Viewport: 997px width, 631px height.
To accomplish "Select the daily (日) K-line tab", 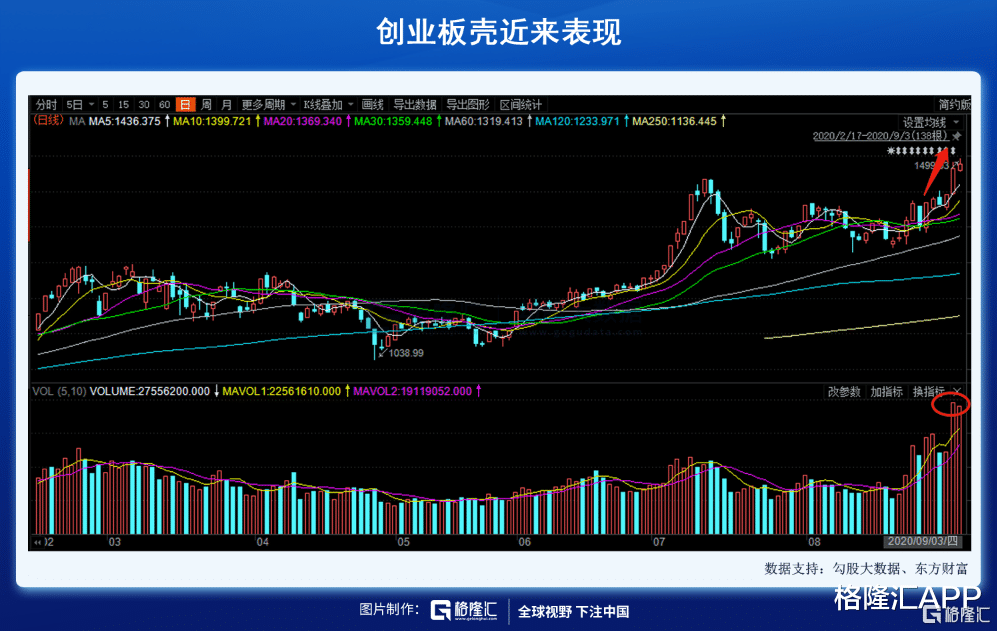I will tap(185, 104).
